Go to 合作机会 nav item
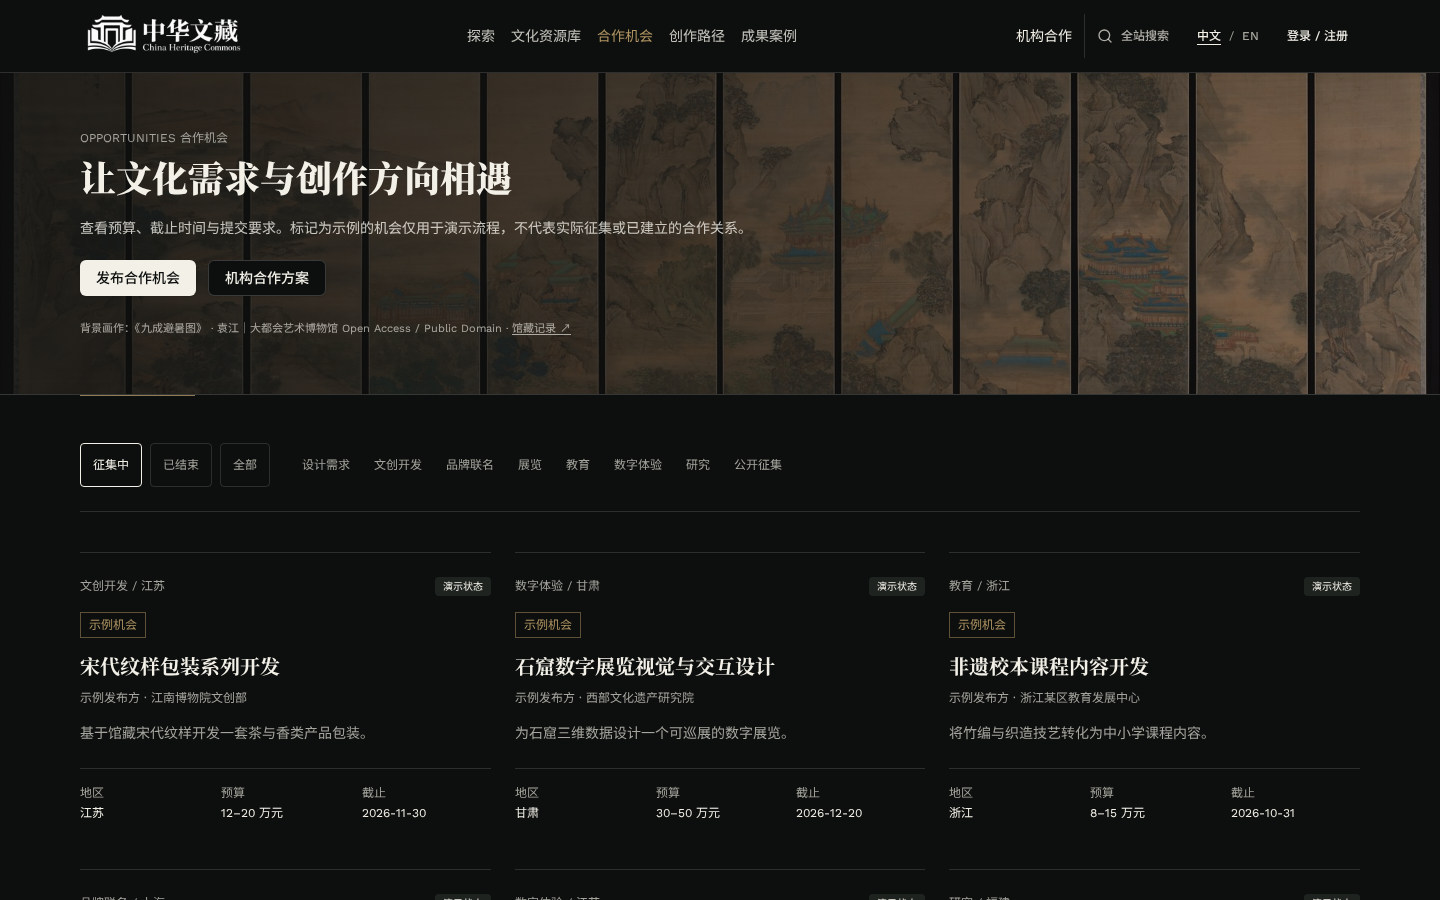The image size is (1440, 900). coord(625,36)
